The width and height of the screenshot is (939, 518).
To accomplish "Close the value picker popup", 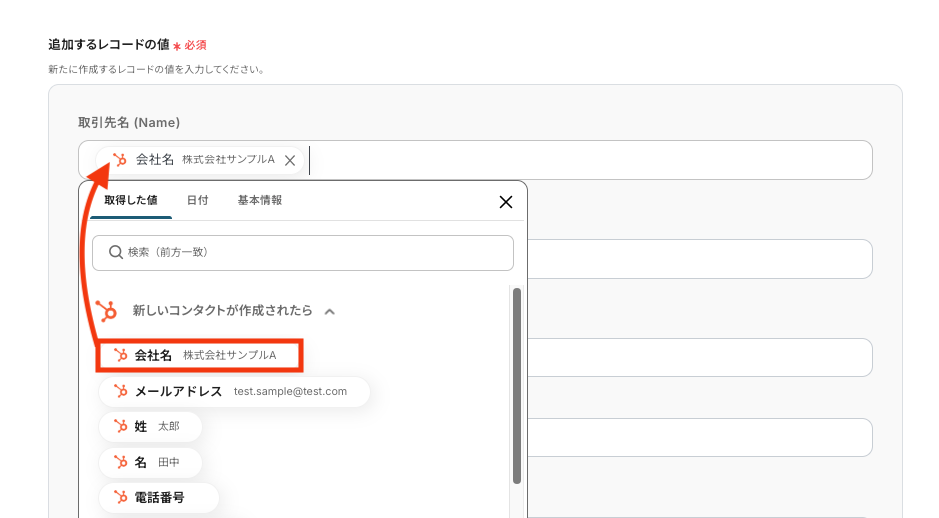I will (x=505, y=202).
